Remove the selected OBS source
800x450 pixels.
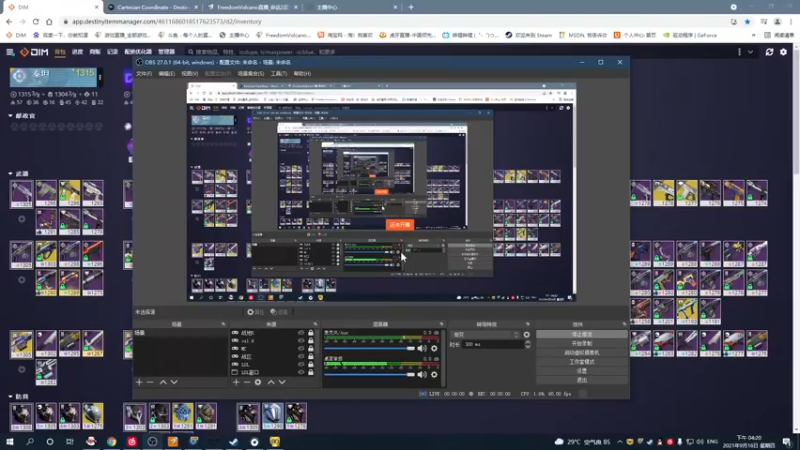click(247, 382)
